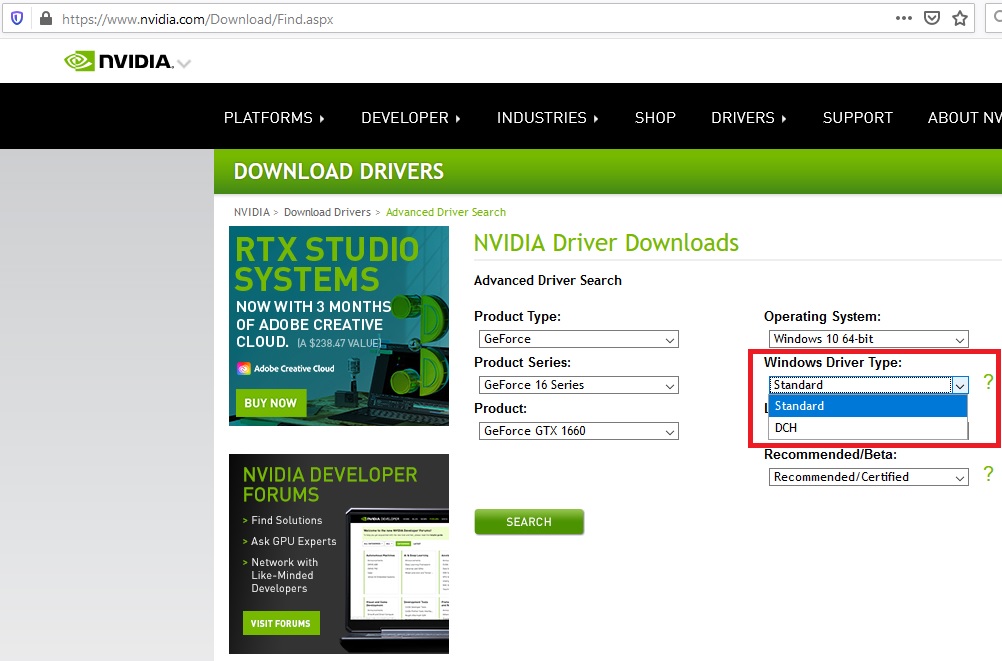
Task: Open the Product Series dropdown GeForce 16 Series
Action: 578,385
